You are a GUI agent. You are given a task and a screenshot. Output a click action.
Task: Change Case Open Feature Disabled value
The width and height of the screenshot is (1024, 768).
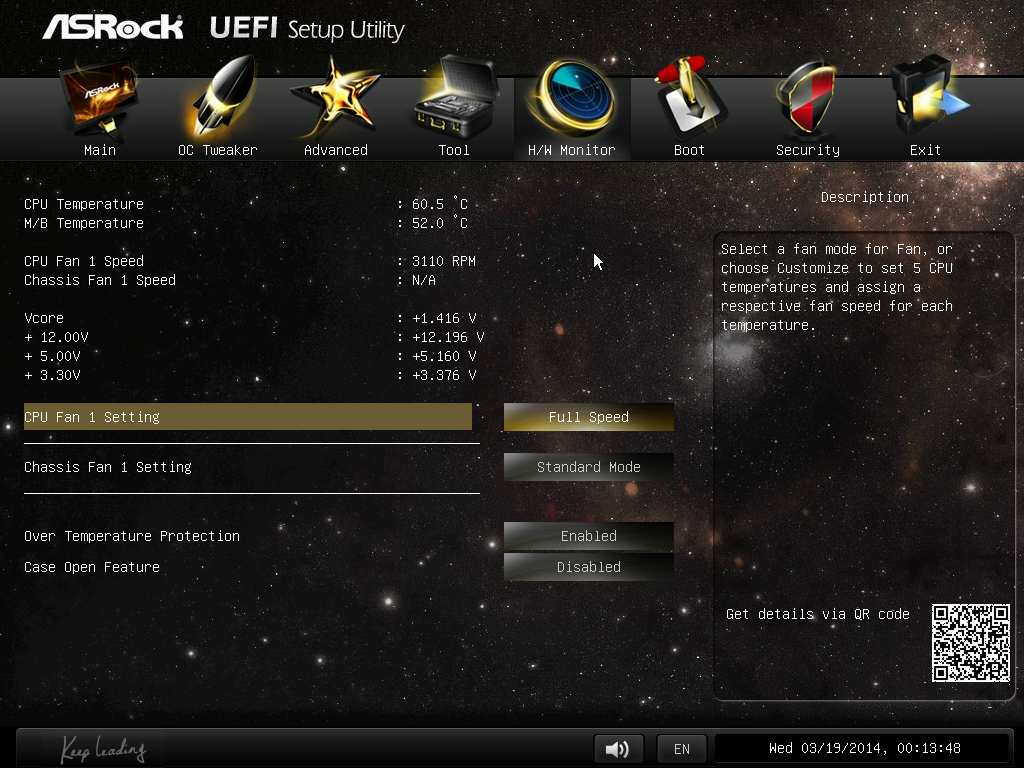point(588,567)
